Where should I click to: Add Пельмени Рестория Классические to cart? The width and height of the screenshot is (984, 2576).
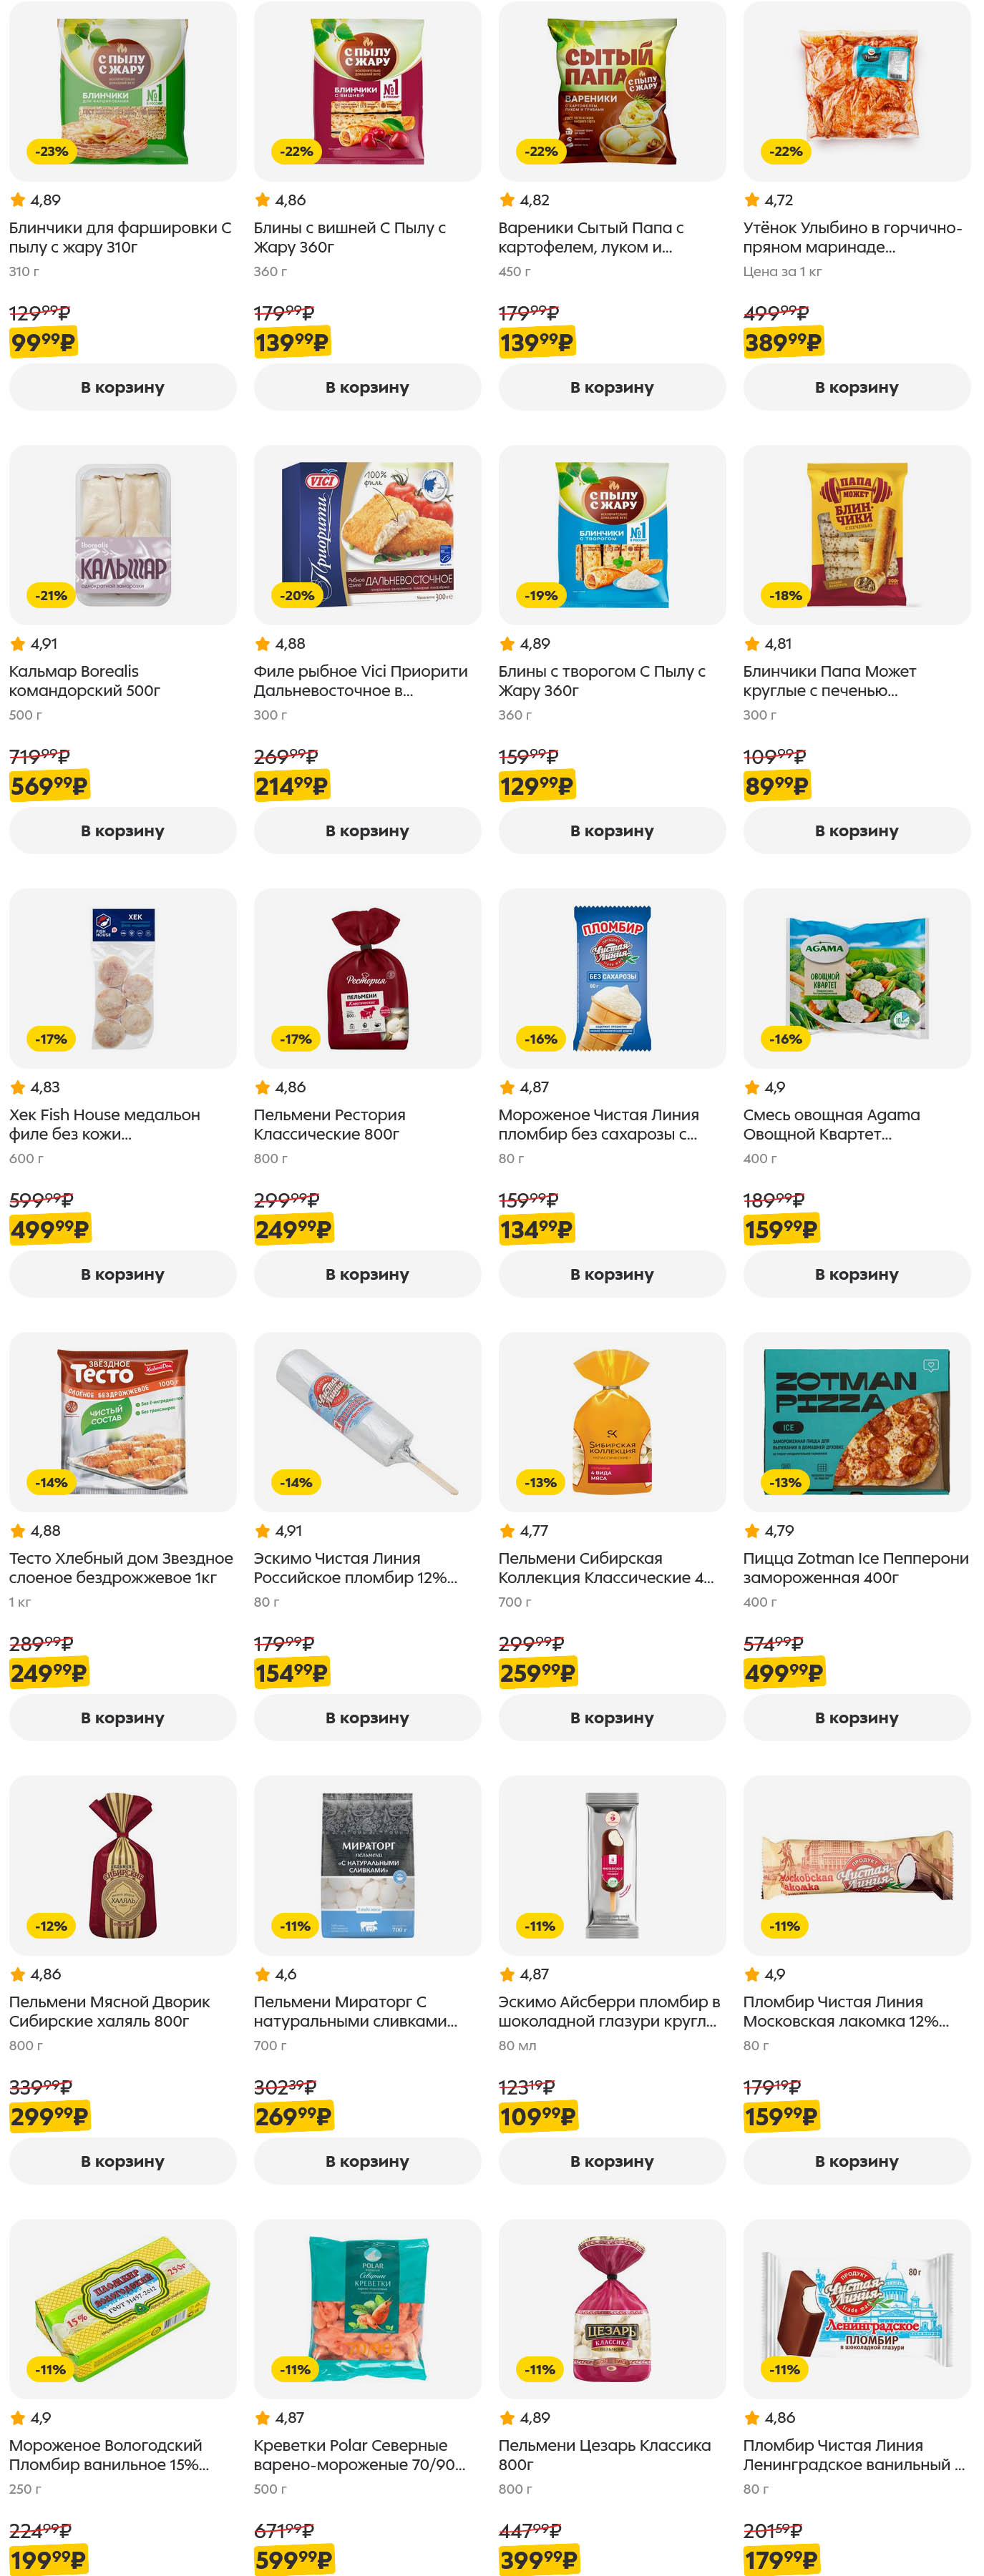(x=367, y=1274)
